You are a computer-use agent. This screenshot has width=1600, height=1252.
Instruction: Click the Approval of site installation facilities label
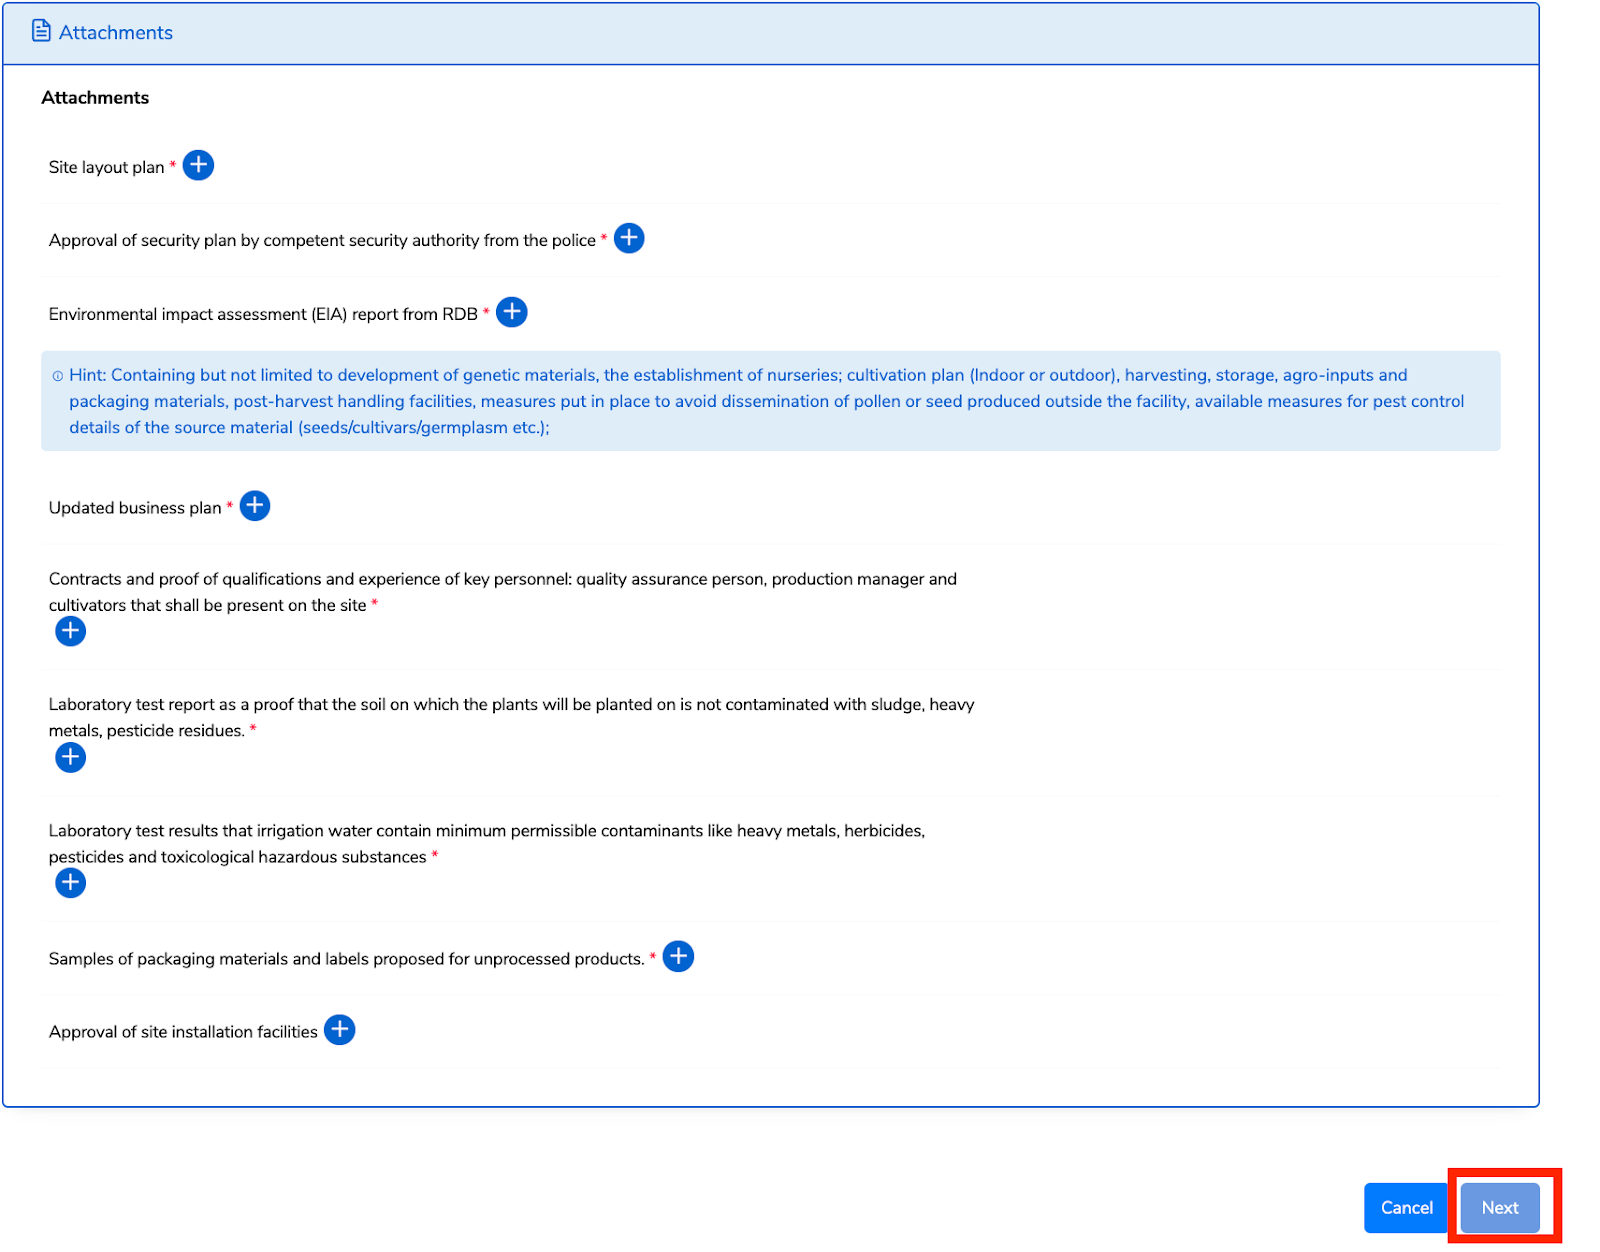pyautogui.click(x=183, y=1032)
